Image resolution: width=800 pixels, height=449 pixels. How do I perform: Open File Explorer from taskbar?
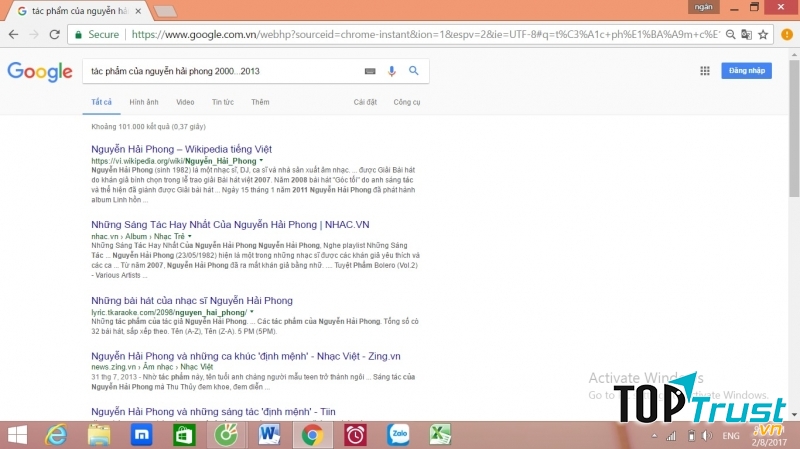pyautogui.click(x=98, y=435)
